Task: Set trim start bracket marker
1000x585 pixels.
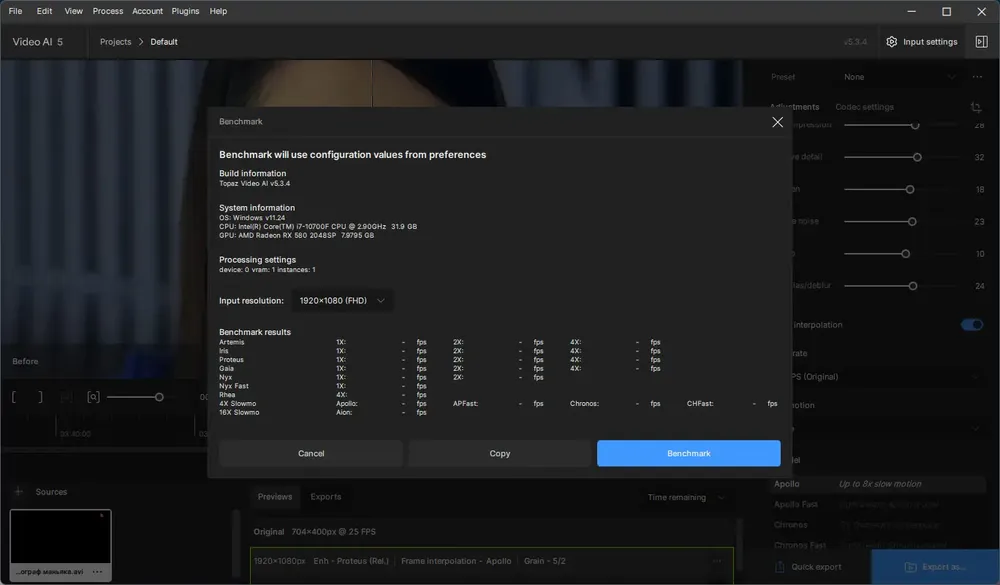Action: (x=14, y=397)
